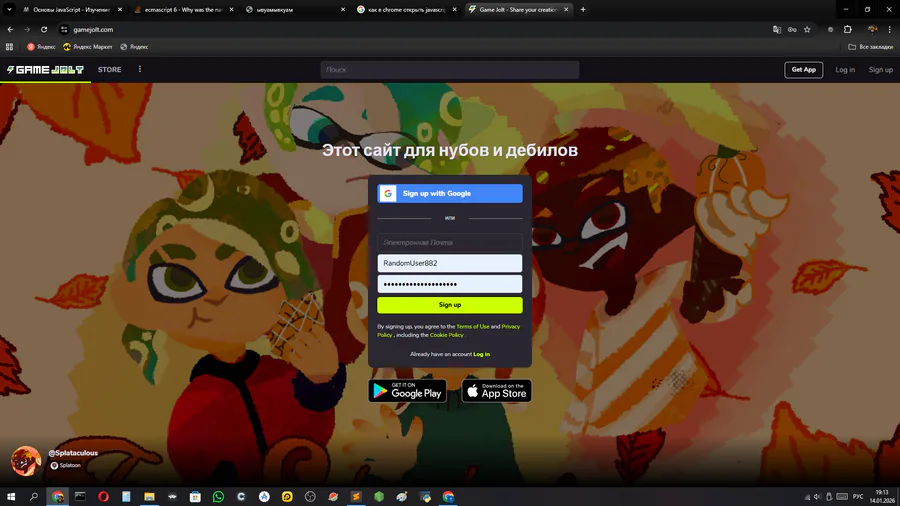This screenshot has width=900, height=506.
Task: Bookmark this page with the star icon
Action: 807,29
